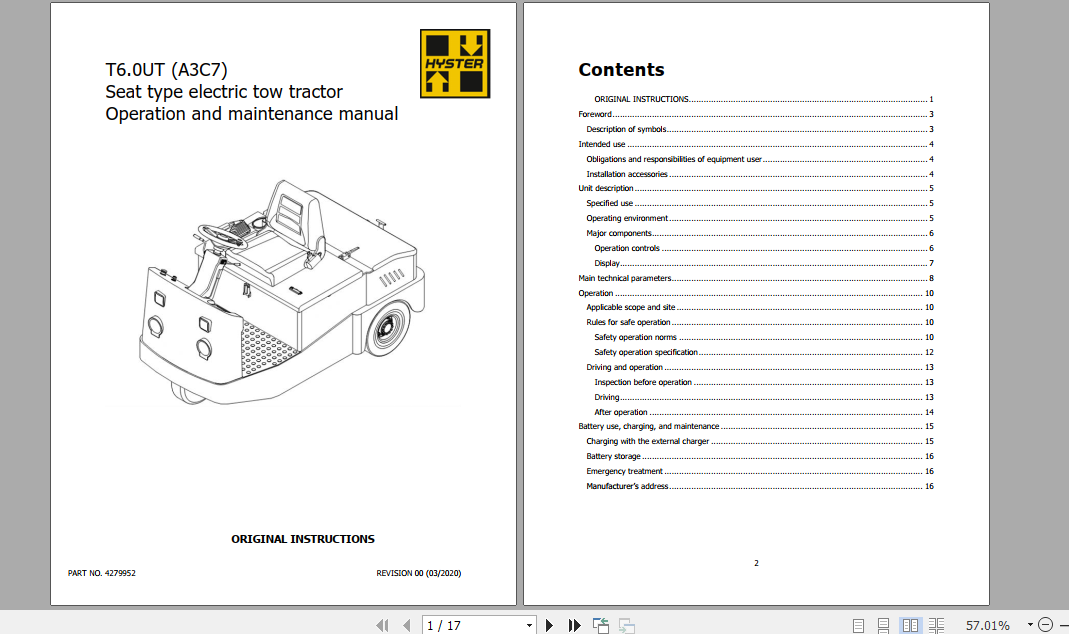This screenshot has height=634, width=1069.
Task: Jump to the first page
Action: (381, 625)
